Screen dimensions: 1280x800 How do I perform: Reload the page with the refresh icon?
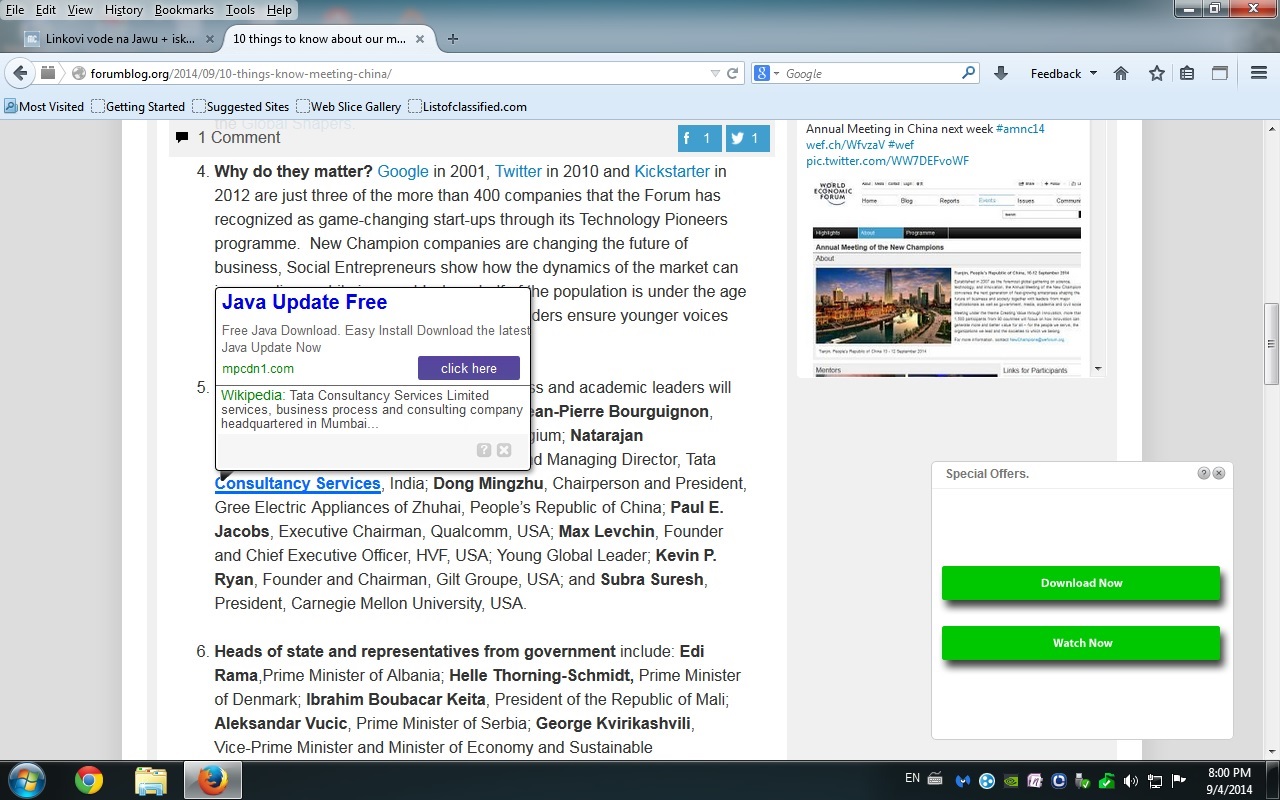tap(732, 74)
